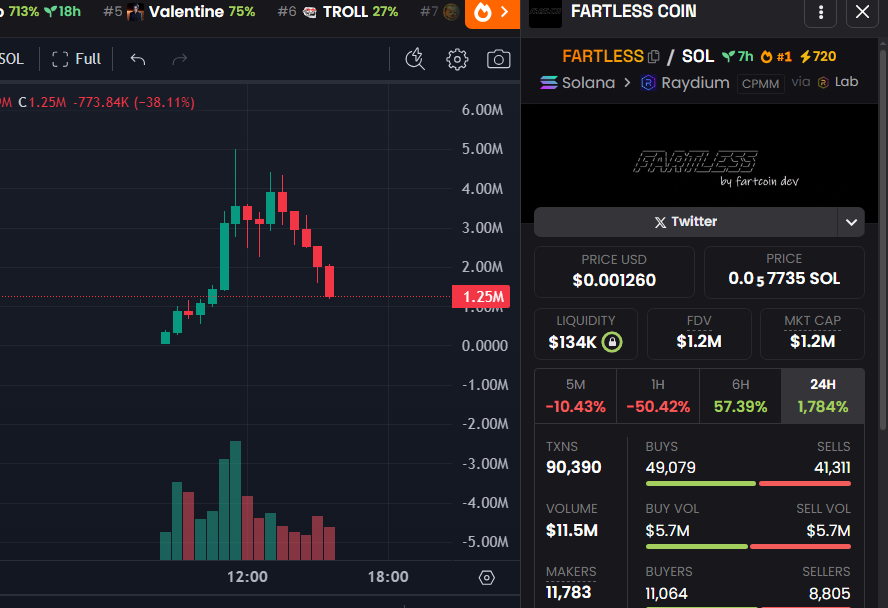Click the Buy Vol versus Sell Vol bar
The height and width of the screenshot is (608, 888).
[x=748, y=546]
